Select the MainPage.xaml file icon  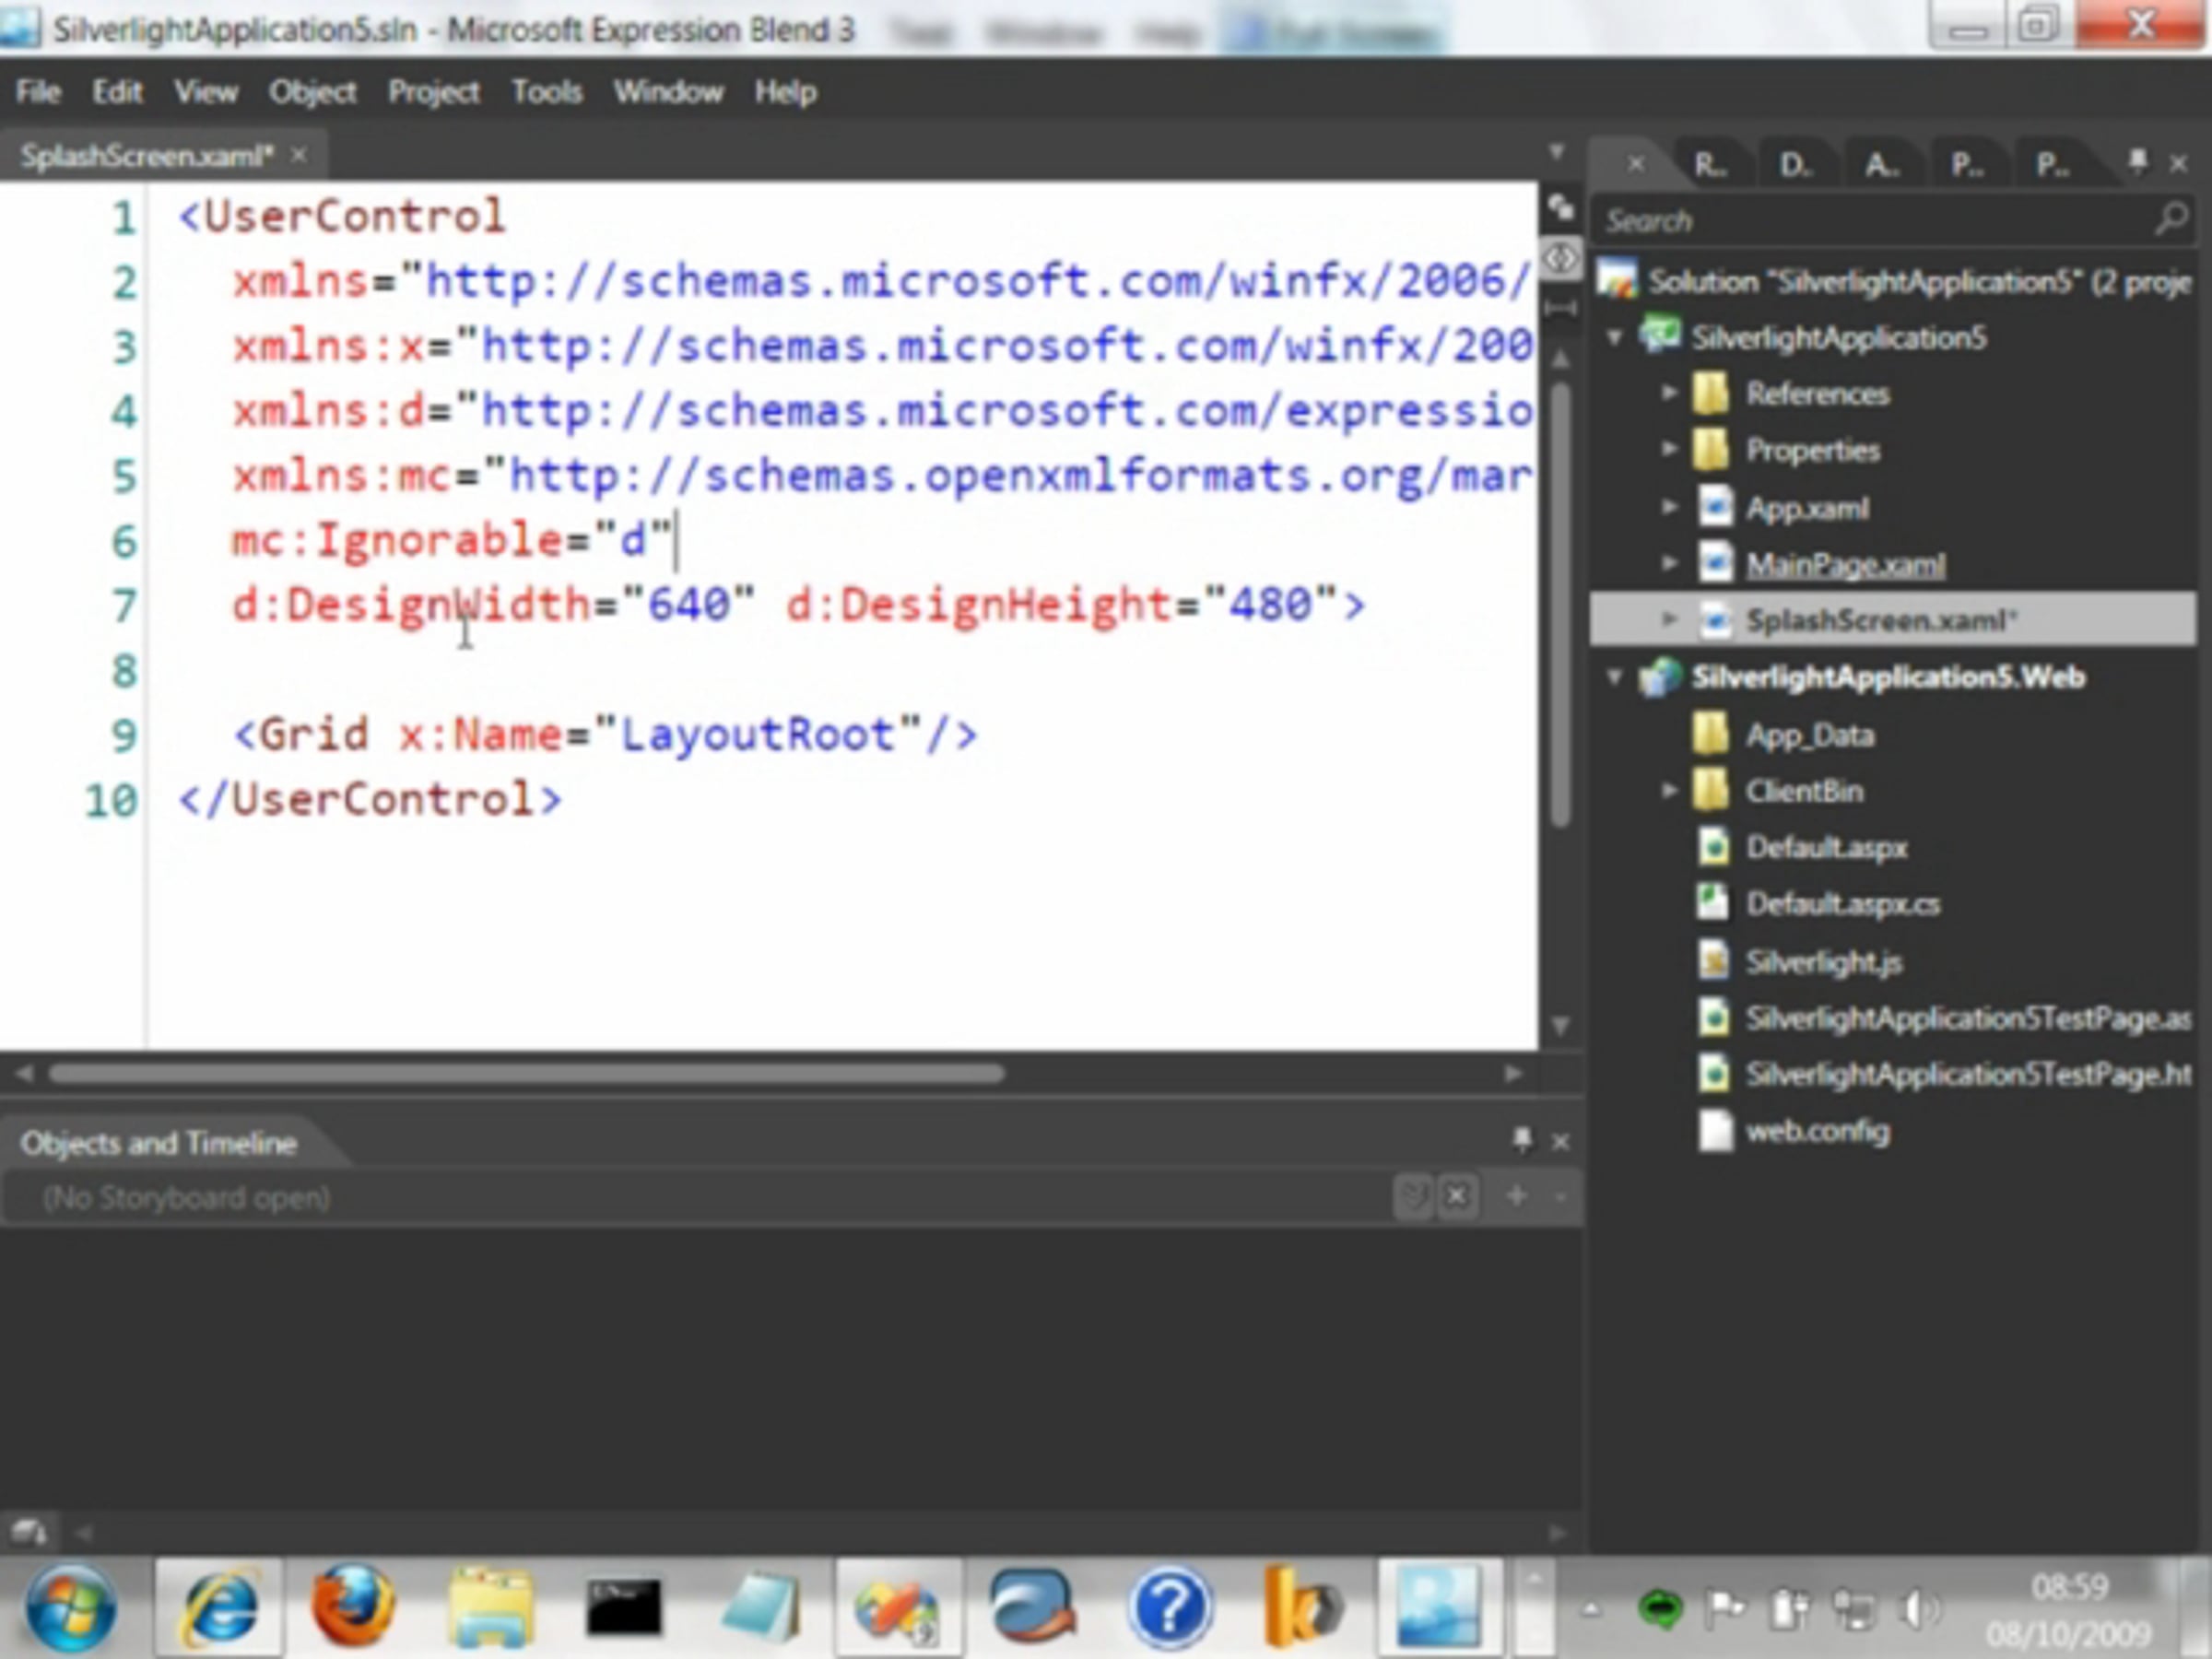pyautogui.click(x=1715, y=563)
